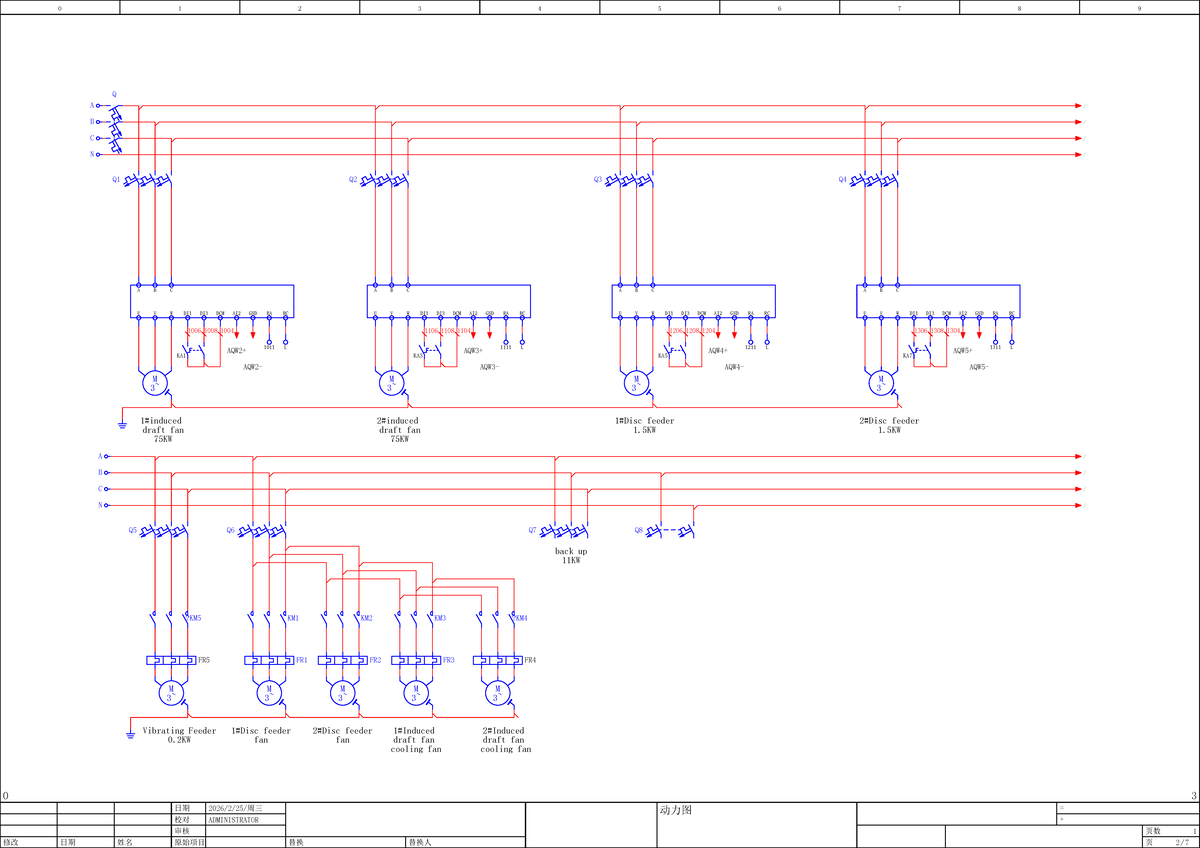Click the page number '2/7' cell

pyautogui.click(x=1183, y=842)
